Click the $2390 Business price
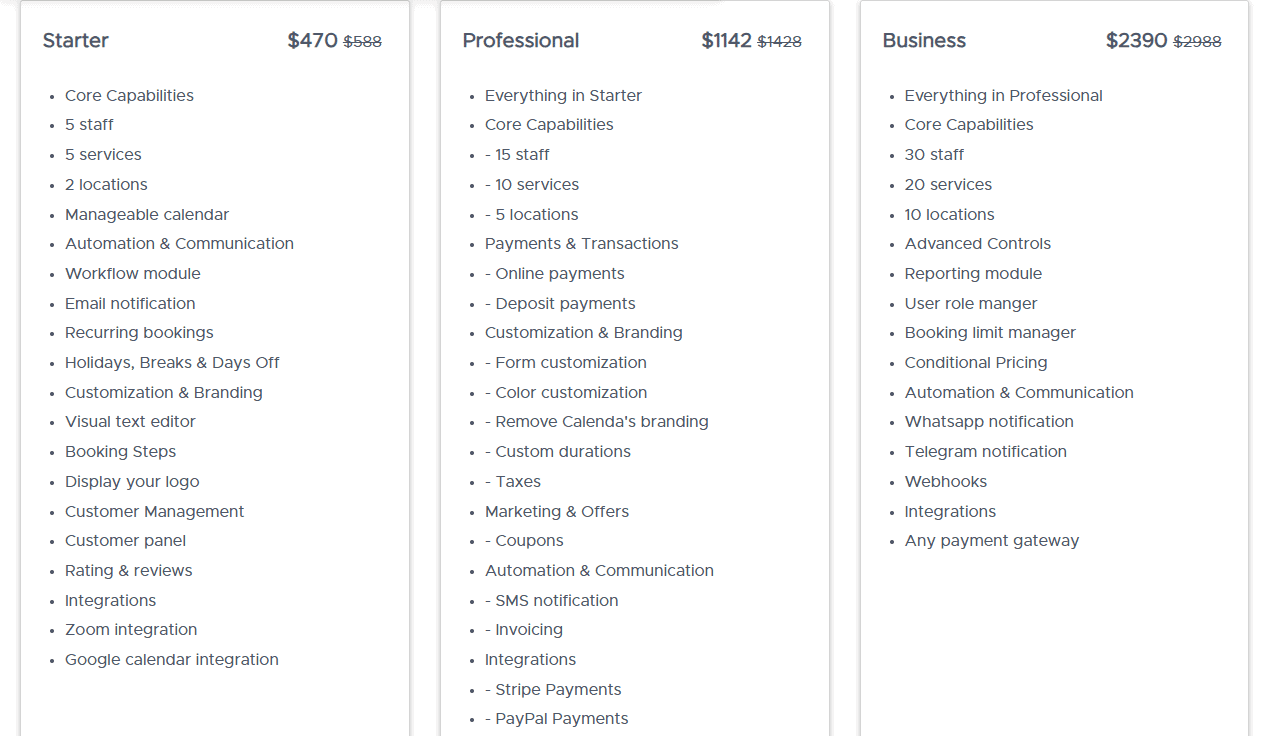This screenshot has width=1264, height=736. 1136,41
